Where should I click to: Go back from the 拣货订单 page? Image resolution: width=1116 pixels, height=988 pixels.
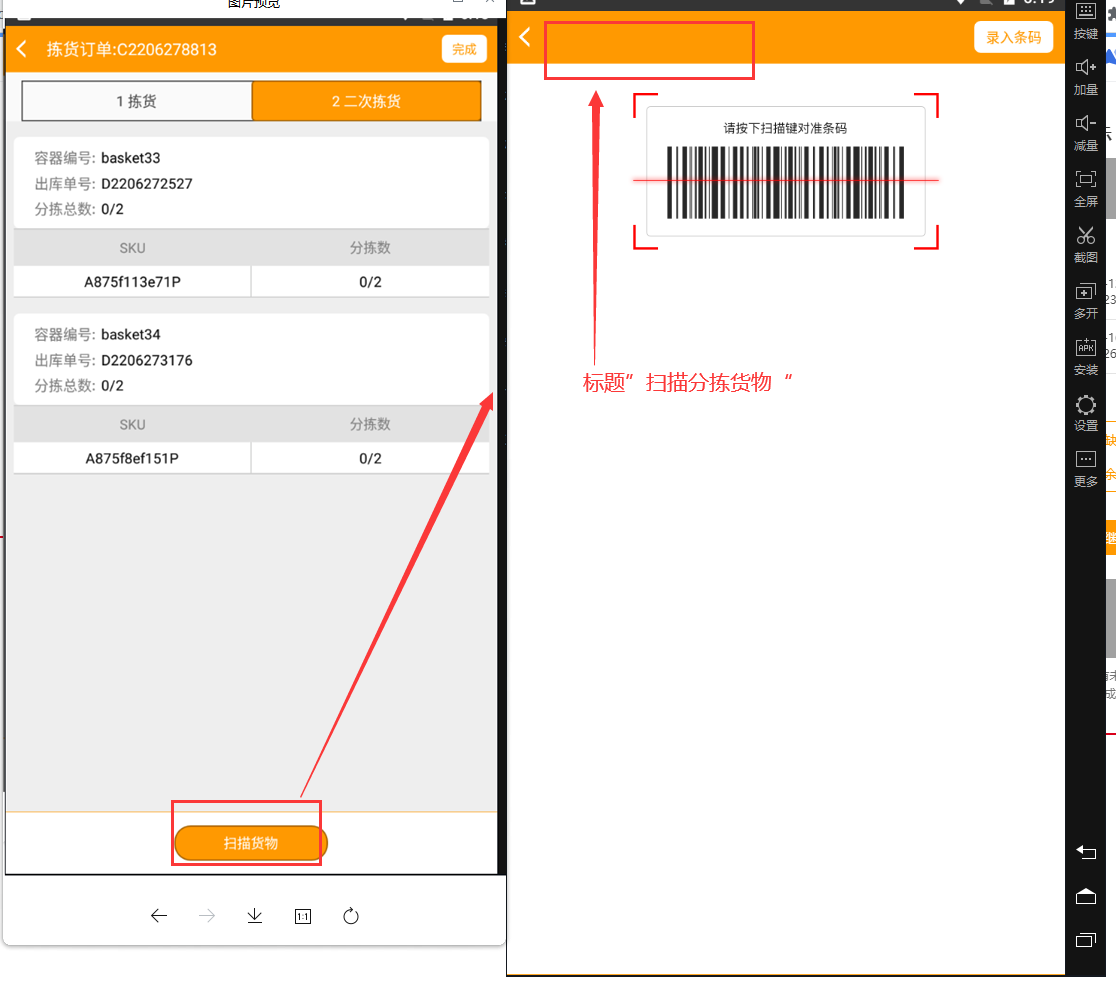point(22,49)
